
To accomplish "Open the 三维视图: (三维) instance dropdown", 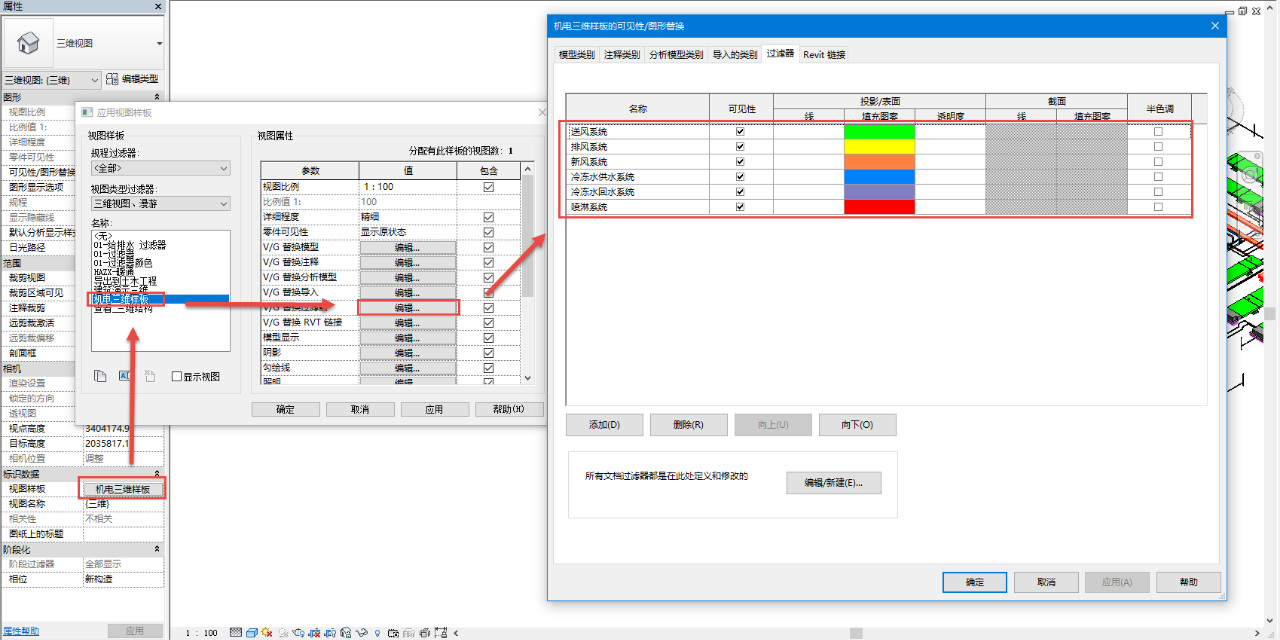I will (x=52, y=79).
